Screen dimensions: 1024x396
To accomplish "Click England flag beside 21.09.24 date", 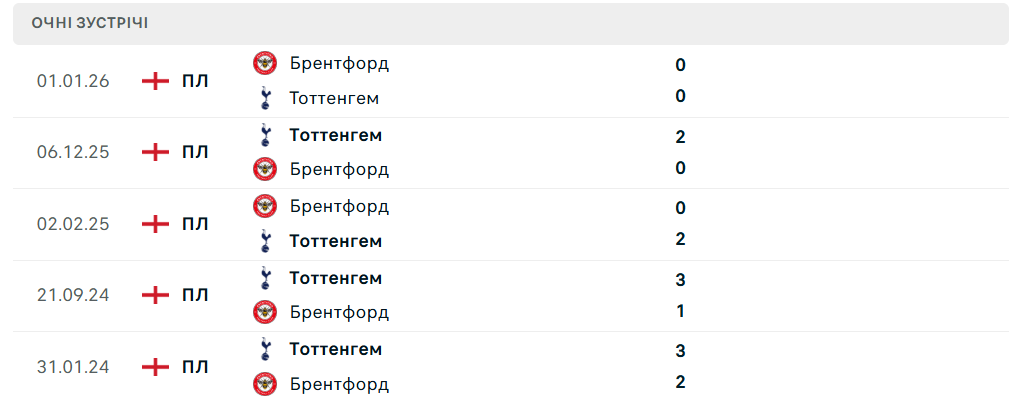I will tap(155, 295).
